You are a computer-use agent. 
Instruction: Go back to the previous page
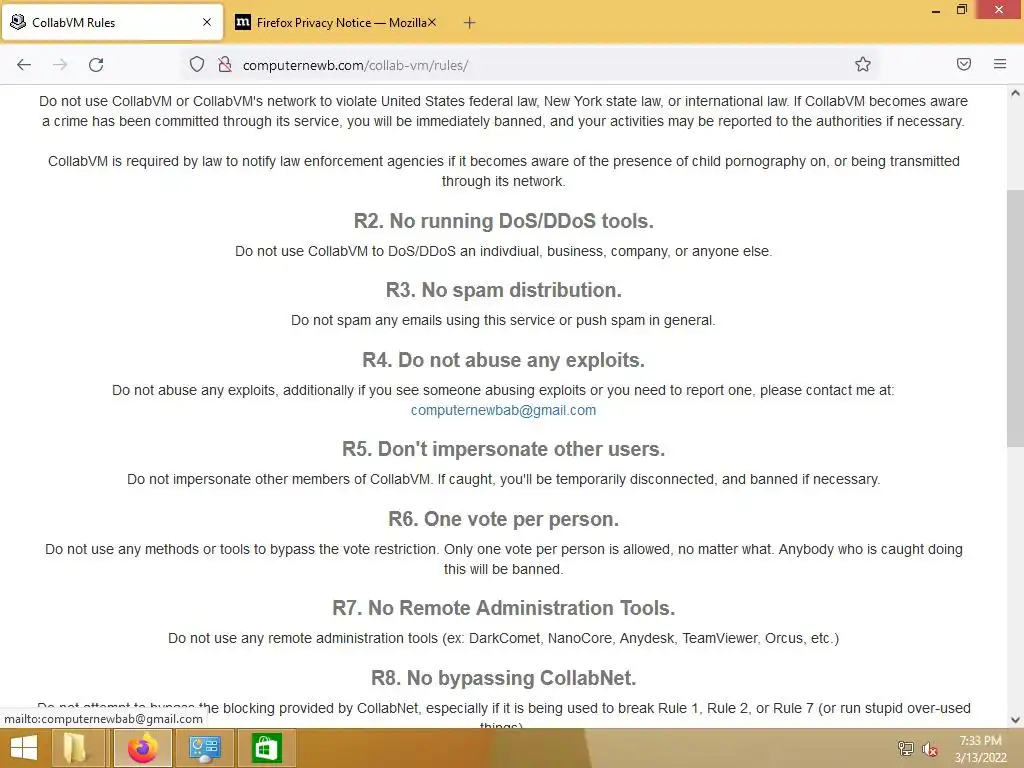[24, 65]
